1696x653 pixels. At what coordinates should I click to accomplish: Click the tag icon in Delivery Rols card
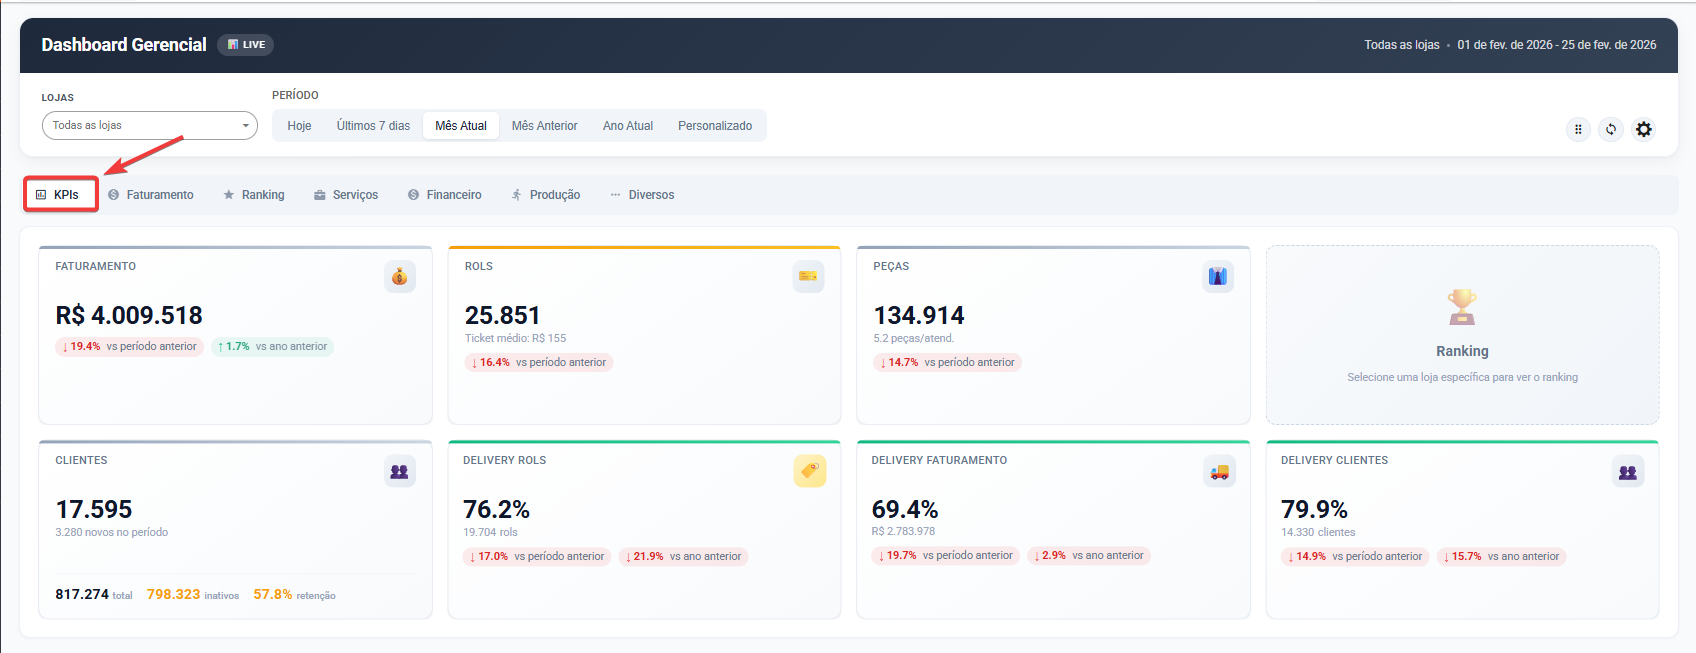coord(809,471)
